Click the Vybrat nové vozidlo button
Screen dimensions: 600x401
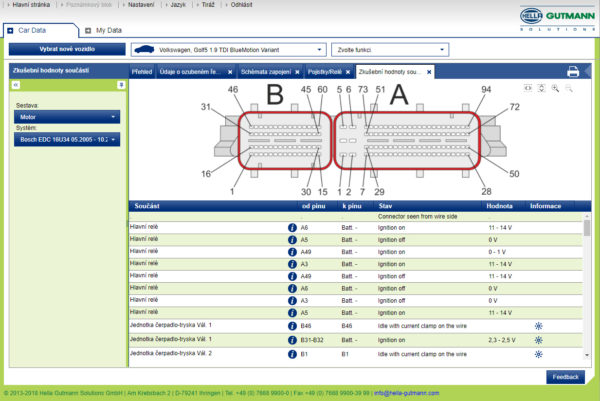67,49
